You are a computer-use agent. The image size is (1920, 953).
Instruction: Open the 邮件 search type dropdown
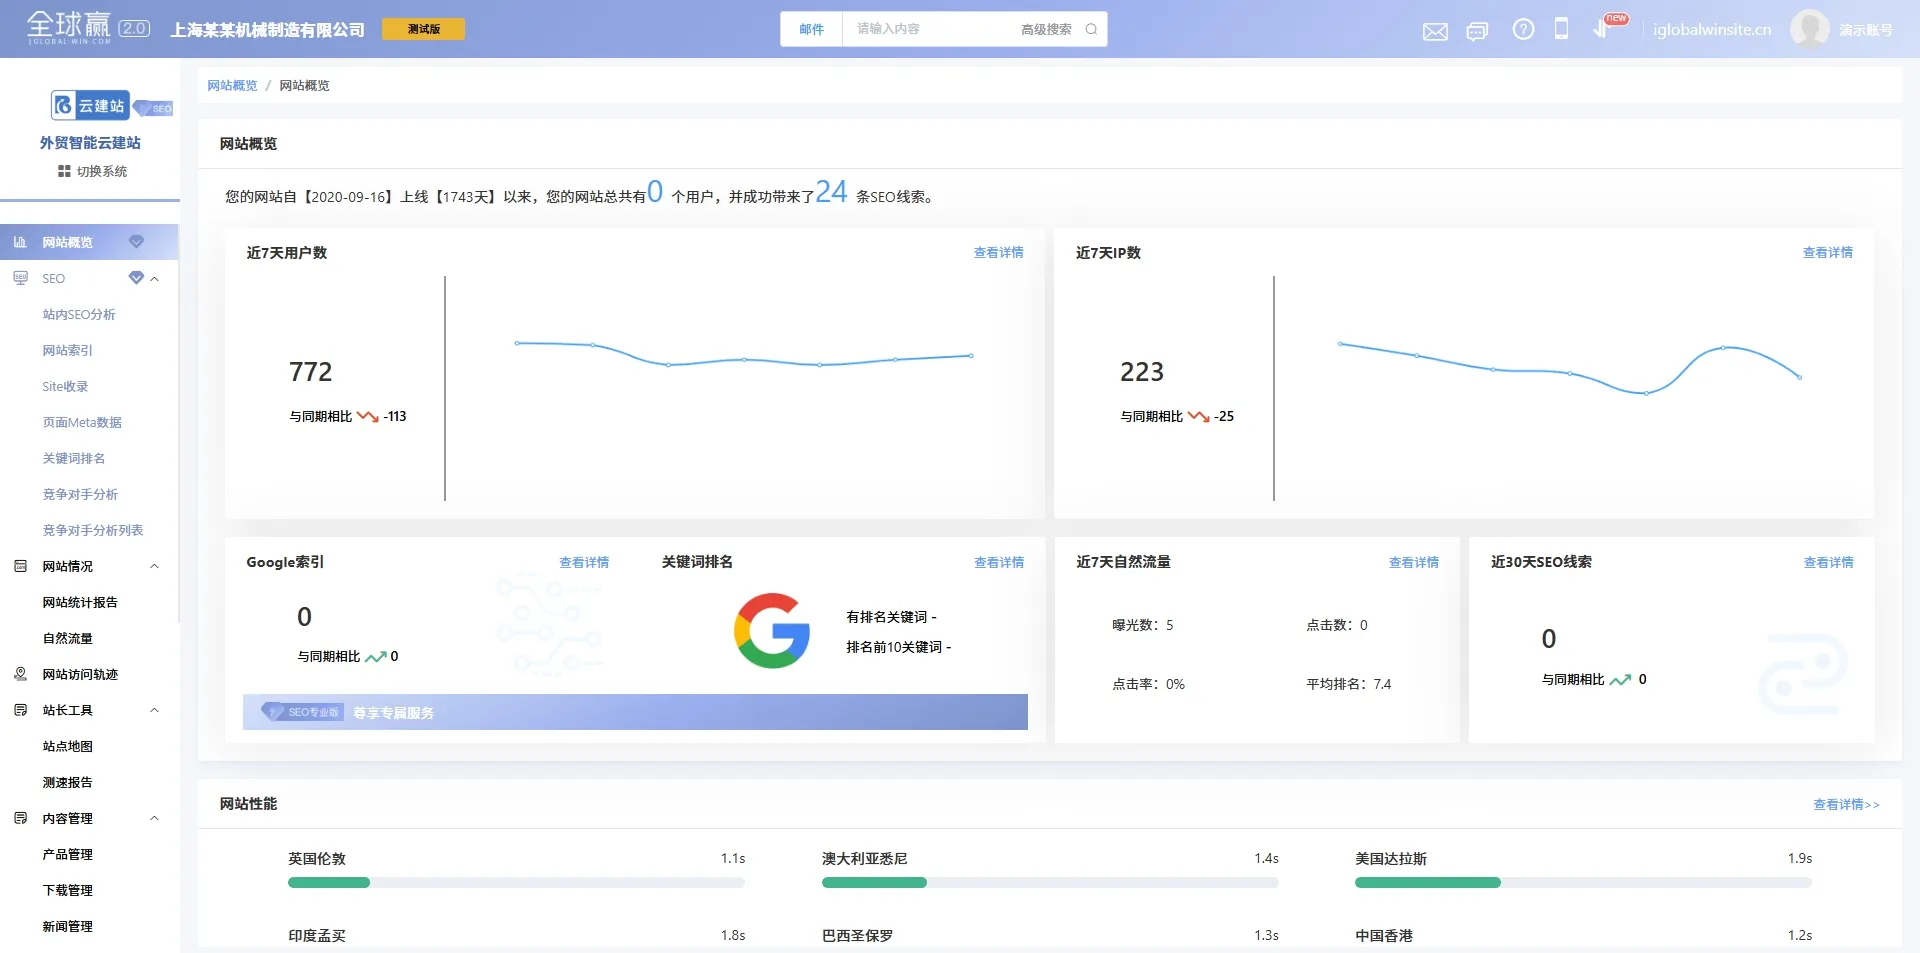click(811, 30)
